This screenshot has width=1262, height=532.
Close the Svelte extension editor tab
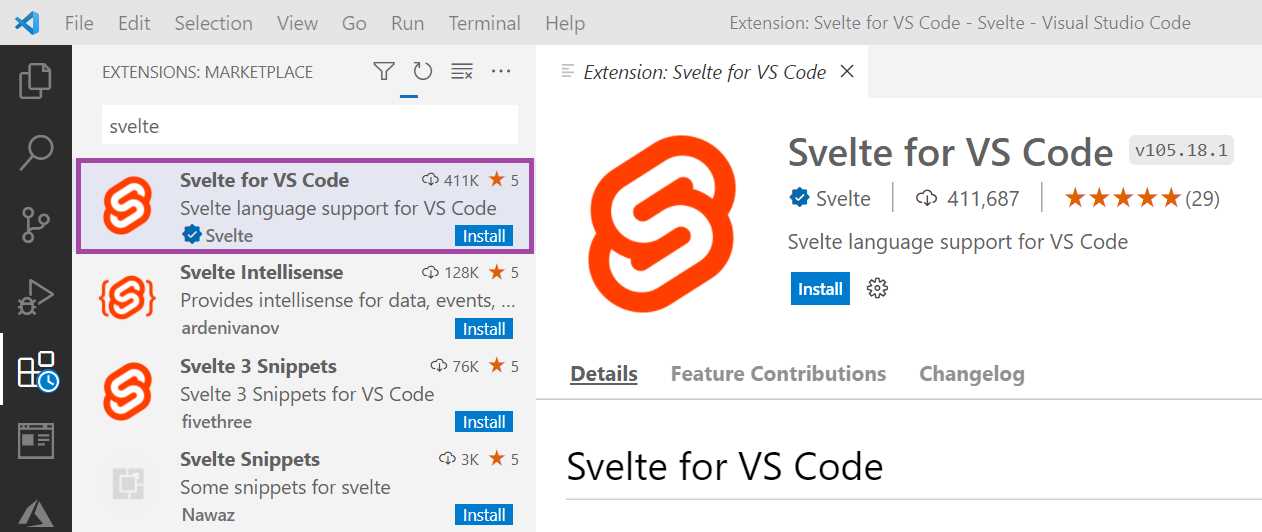pos(847,72)
